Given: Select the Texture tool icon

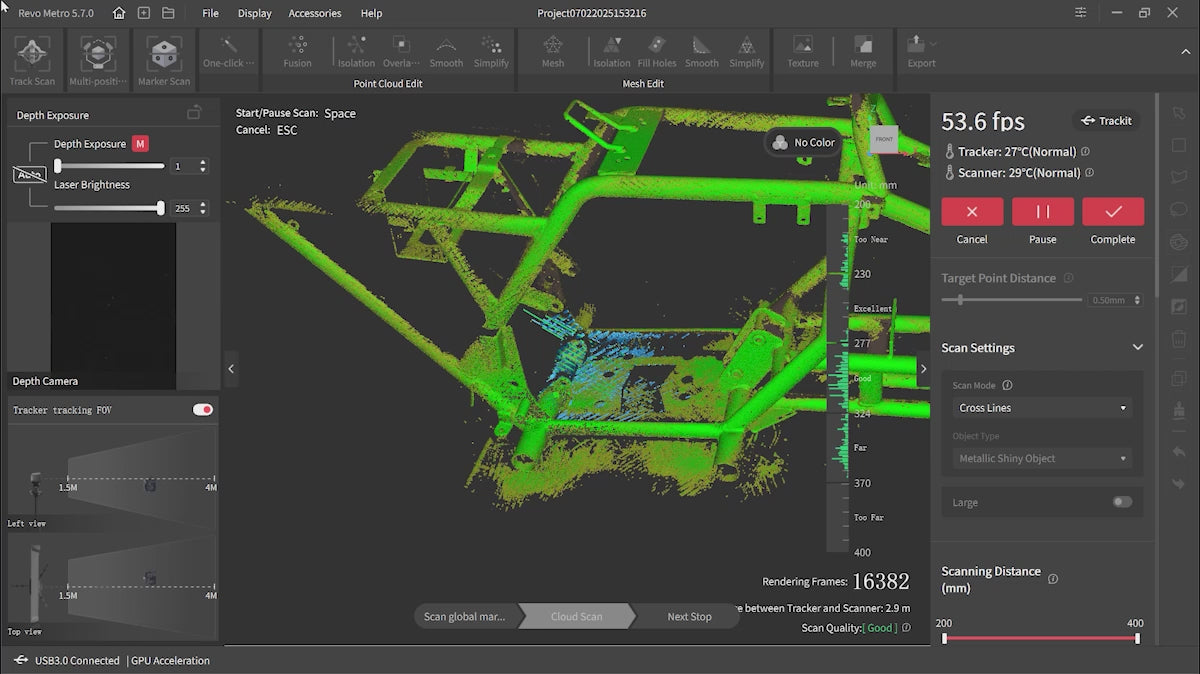Looking at the screenshot, I should (x=802, y=48).
